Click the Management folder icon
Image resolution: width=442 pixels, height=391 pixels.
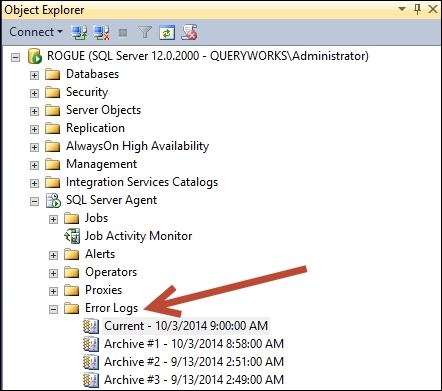pos(53,164)
